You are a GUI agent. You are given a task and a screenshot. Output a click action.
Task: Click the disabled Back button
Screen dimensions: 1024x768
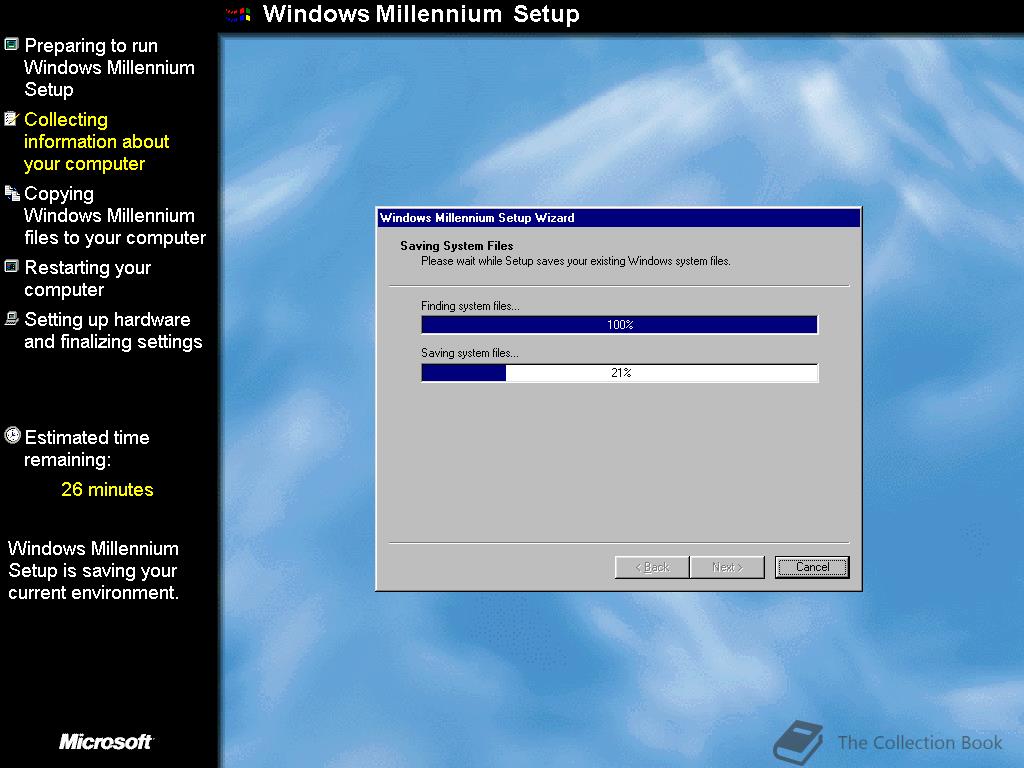point(652,567)
